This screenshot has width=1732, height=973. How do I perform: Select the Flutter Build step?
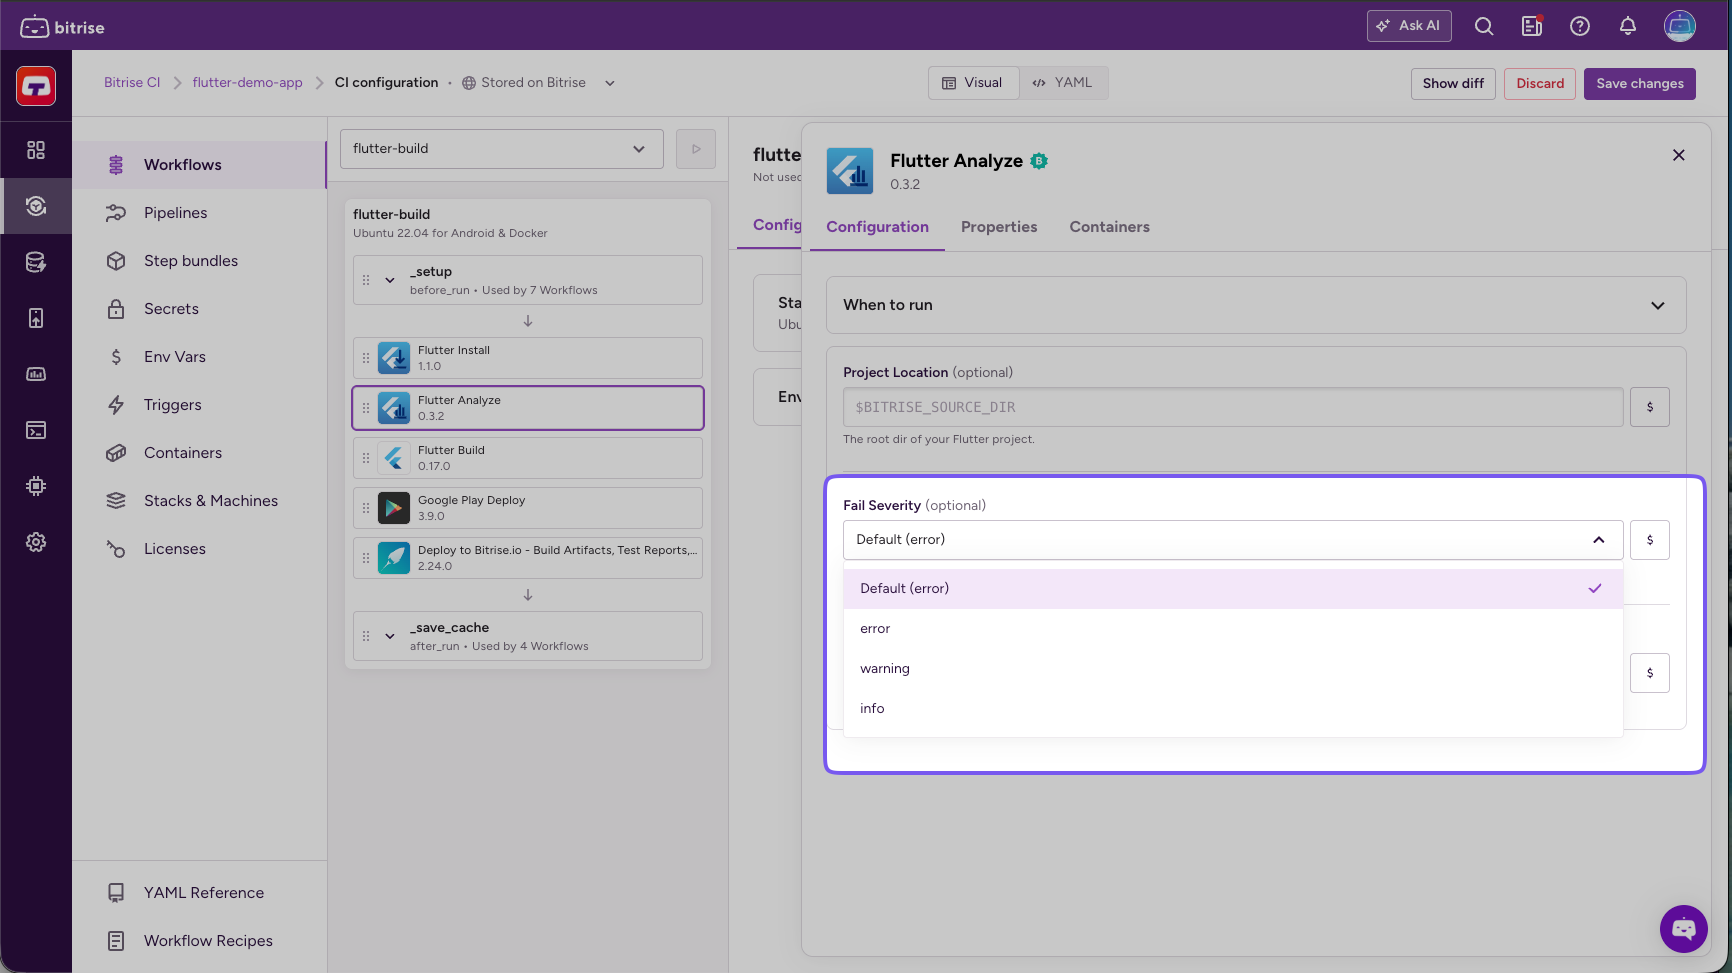pyautogui.click(x=528, y=458)
